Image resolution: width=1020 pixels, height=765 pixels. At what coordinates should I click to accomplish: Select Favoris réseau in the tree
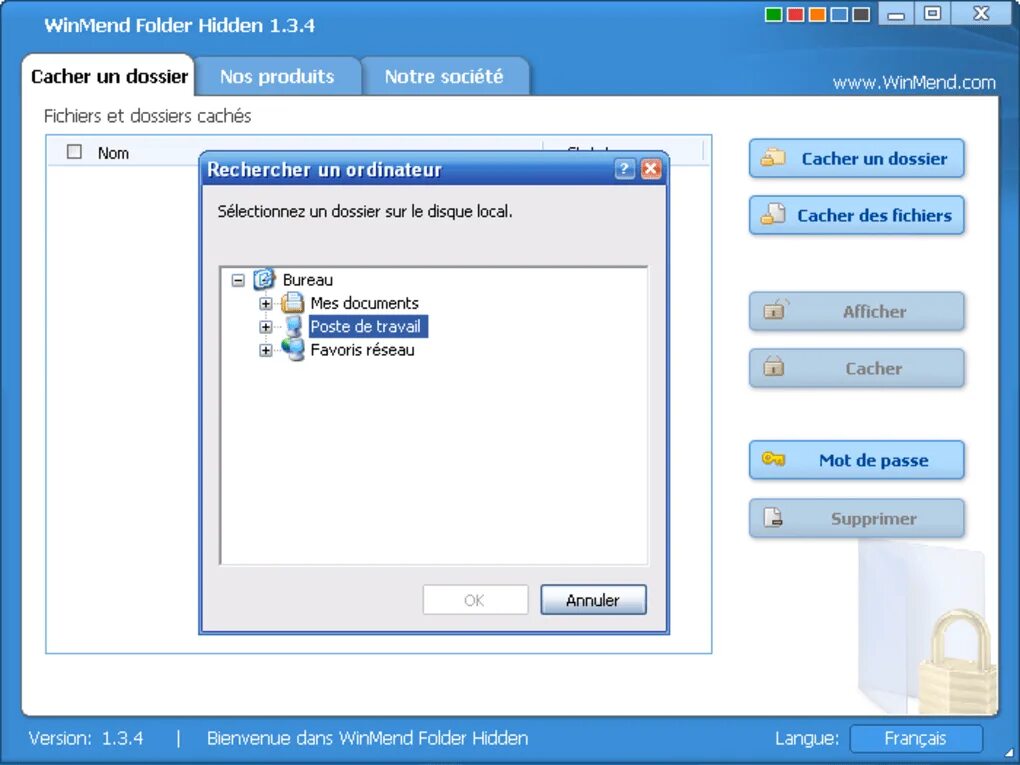tap(362, 351)
